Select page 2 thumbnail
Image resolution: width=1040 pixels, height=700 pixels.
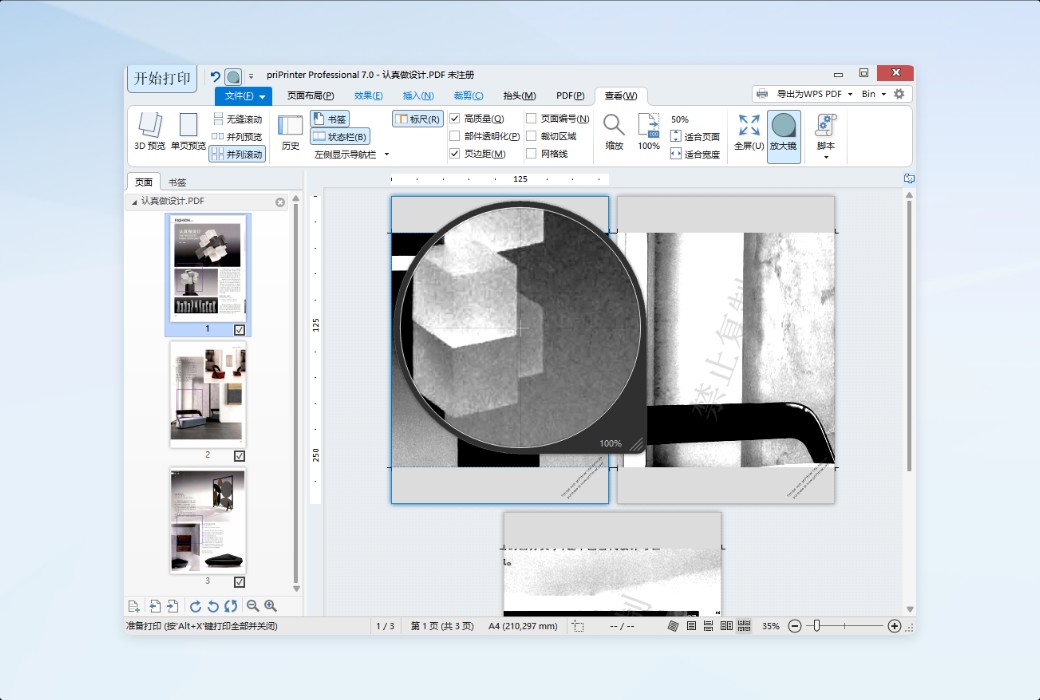click(208, 394)
